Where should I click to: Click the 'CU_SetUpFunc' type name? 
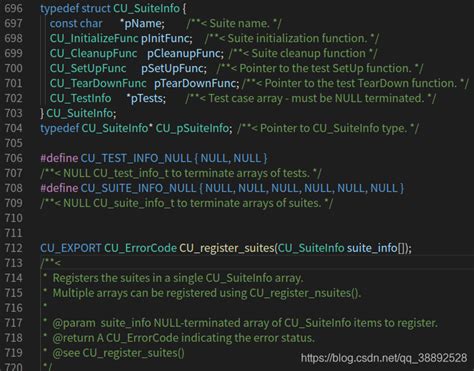tap(88, 68)
